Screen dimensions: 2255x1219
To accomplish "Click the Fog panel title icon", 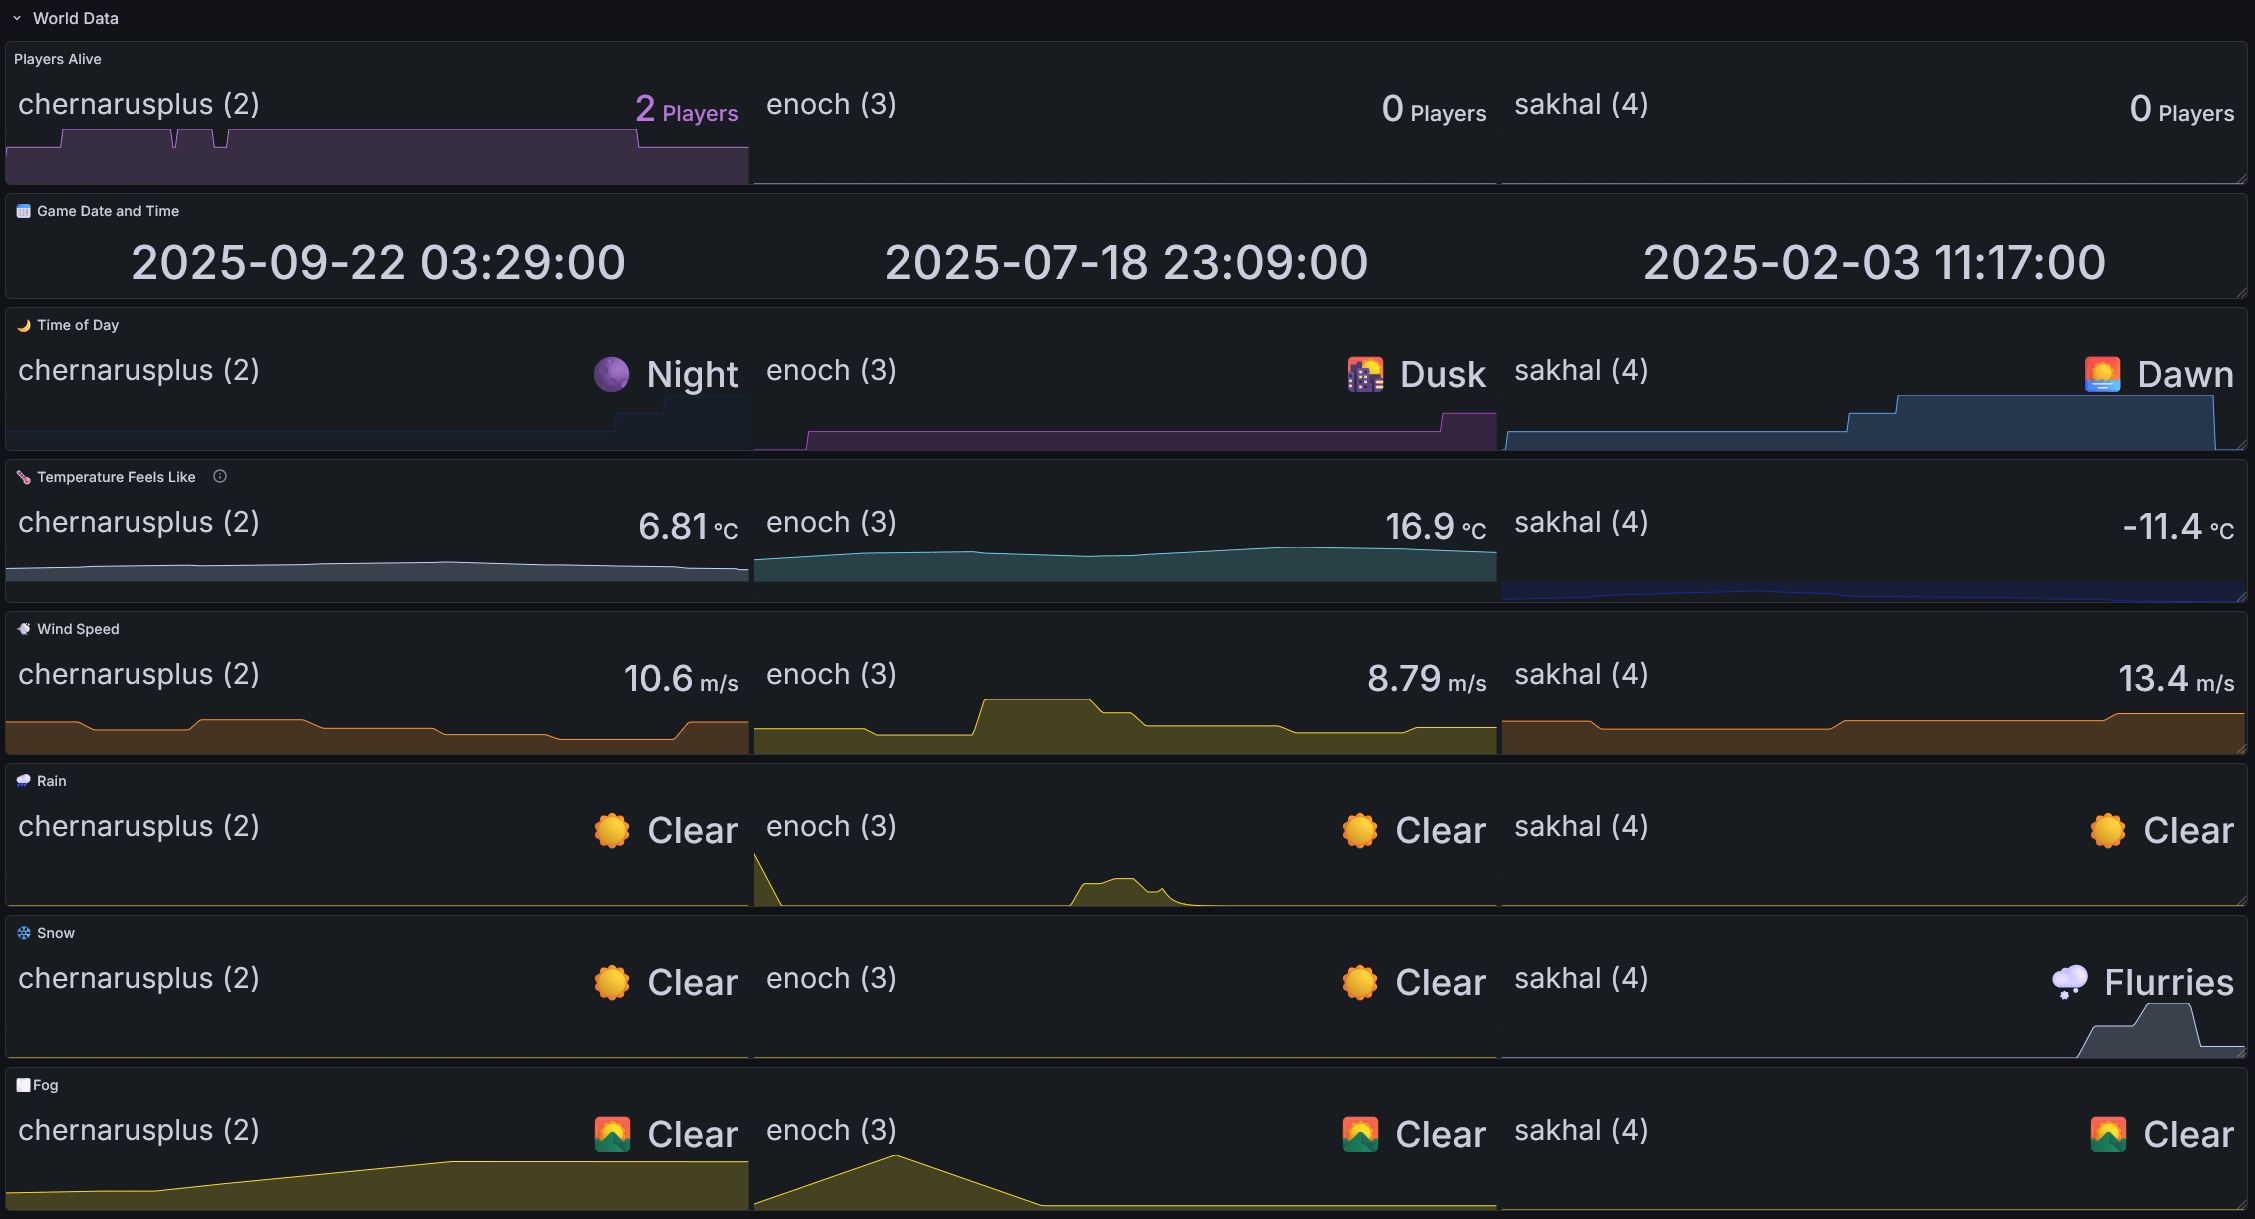I will pos(23,1085).
